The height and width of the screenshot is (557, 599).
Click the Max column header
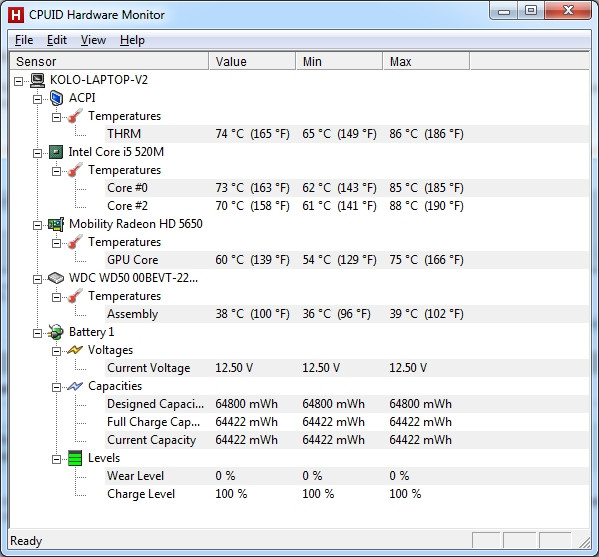click(426, 62)
